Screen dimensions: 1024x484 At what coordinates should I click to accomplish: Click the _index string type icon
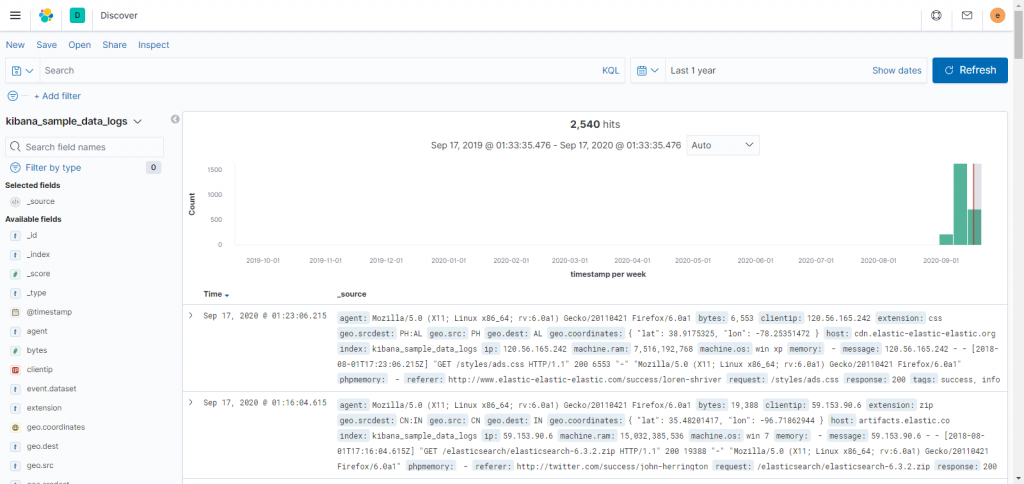tap(15, 254)
